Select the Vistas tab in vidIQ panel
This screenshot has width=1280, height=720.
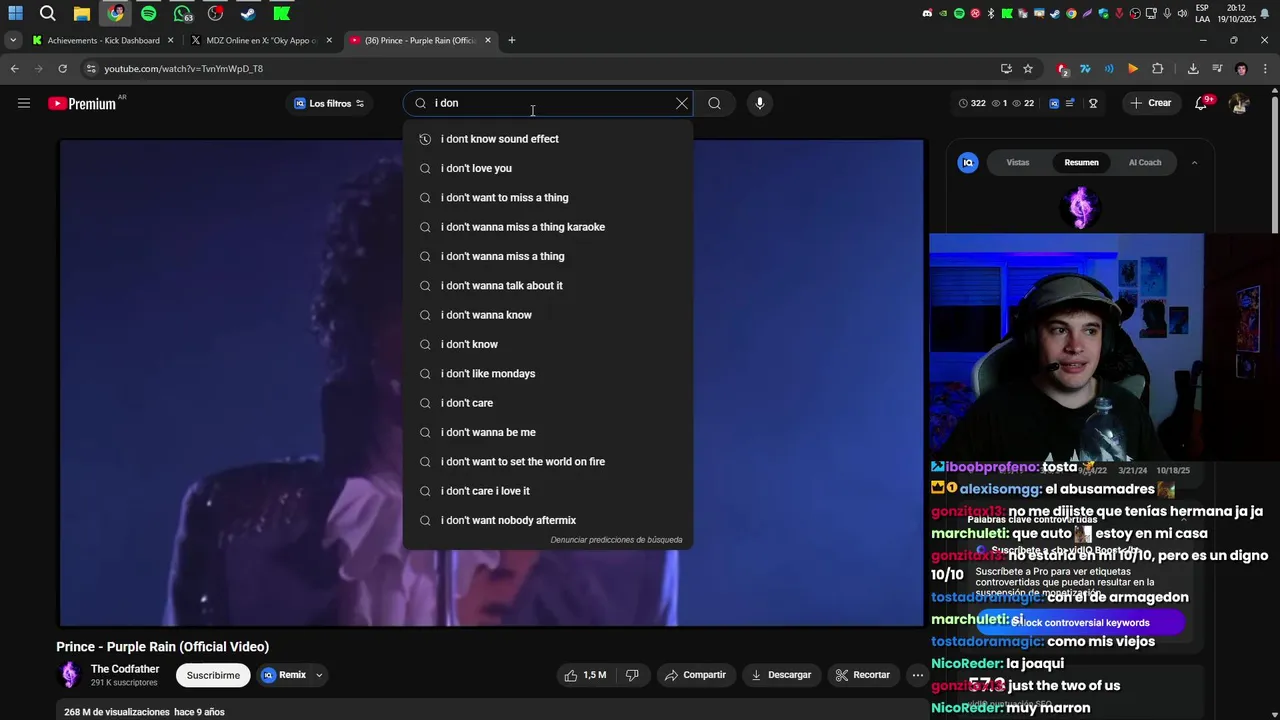coord(1018,162)
